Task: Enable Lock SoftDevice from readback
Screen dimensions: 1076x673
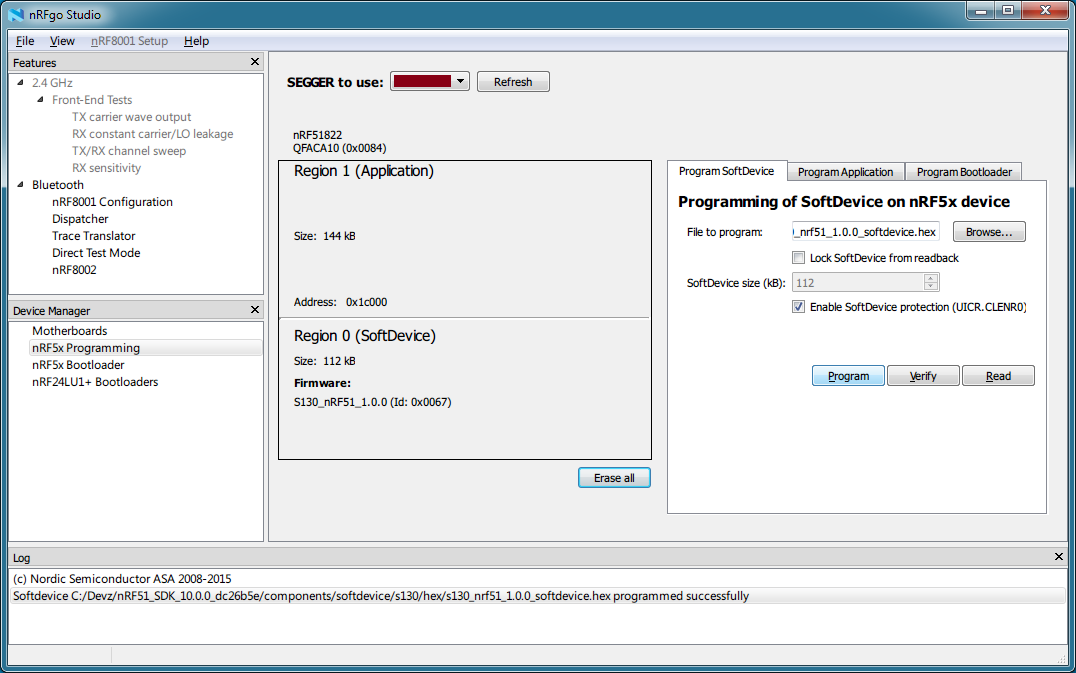Action: [798, 258]
